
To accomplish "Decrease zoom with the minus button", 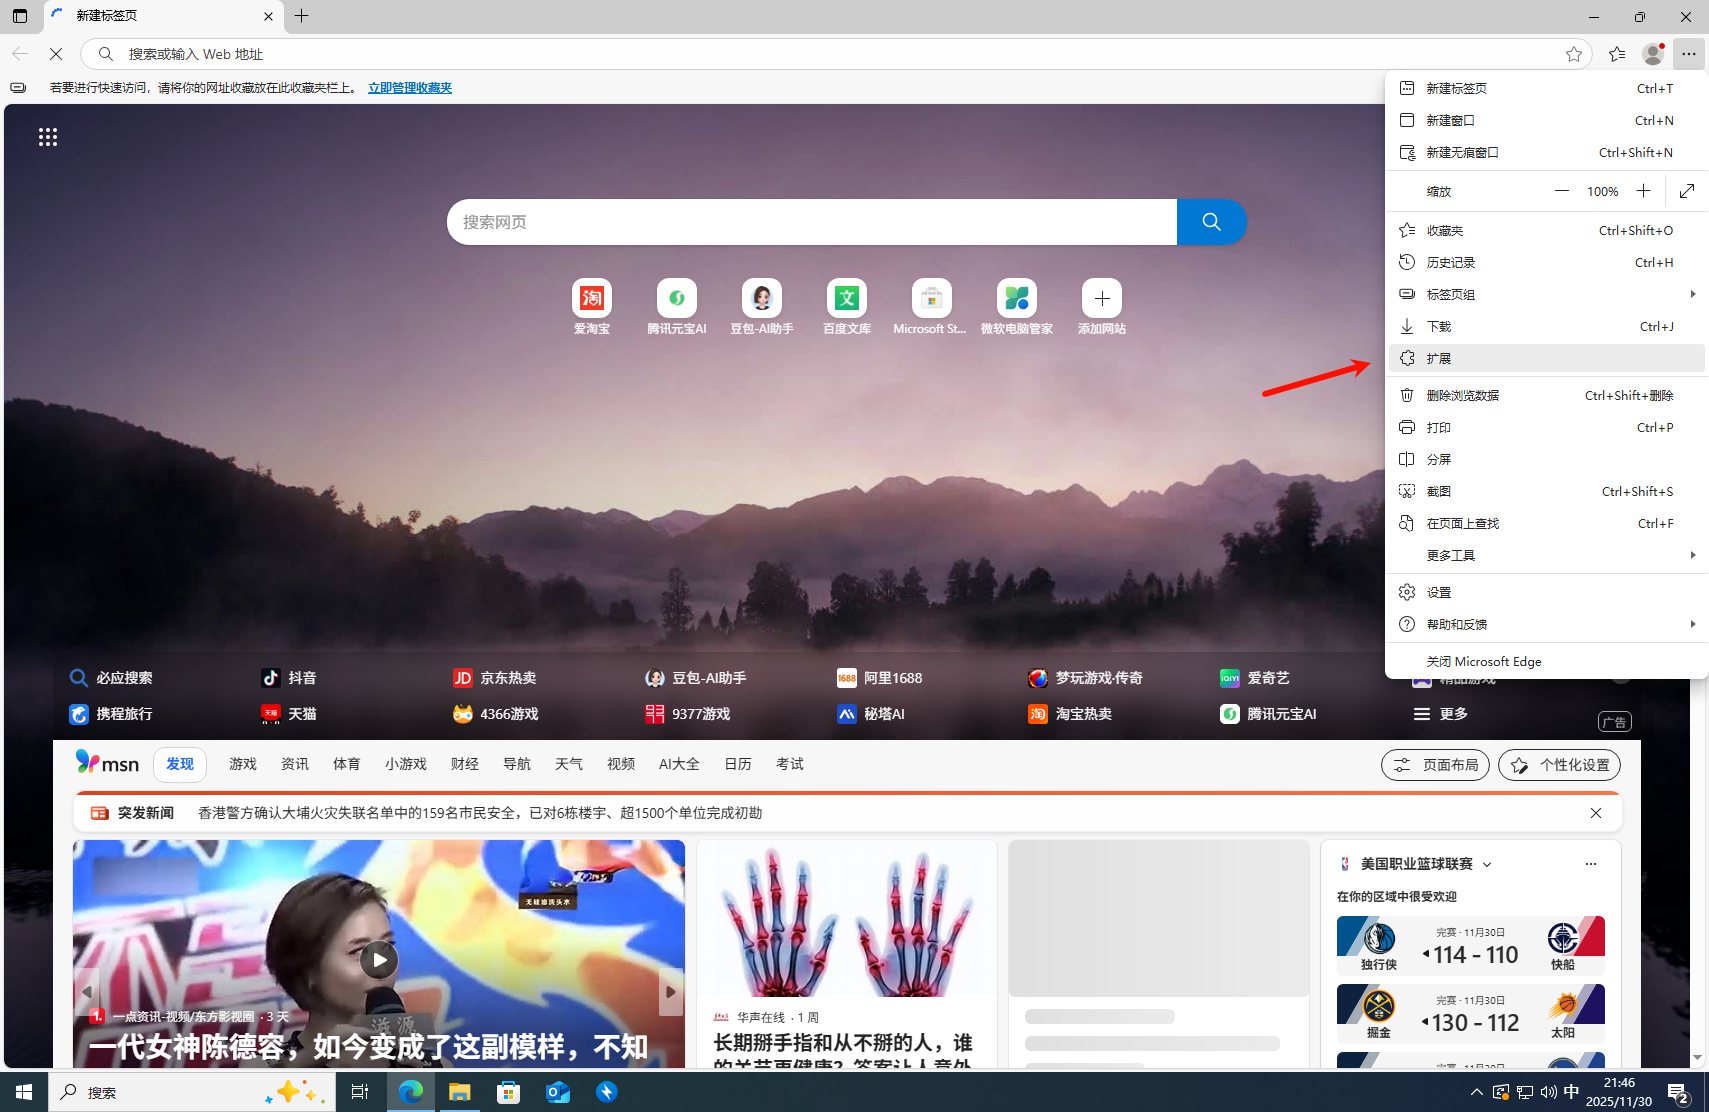I will [1561, 191].
